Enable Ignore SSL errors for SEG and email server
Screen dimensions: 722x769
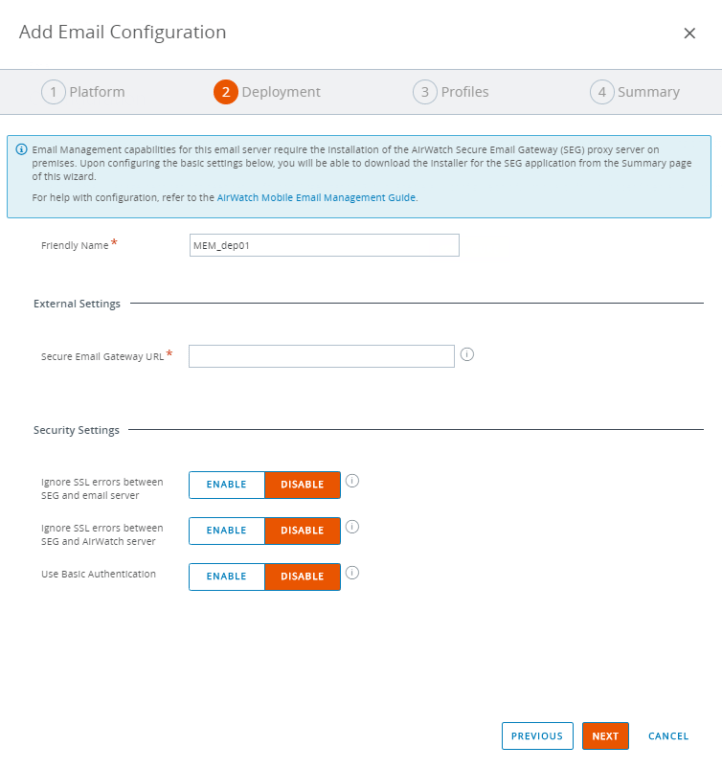click(227, 485)
